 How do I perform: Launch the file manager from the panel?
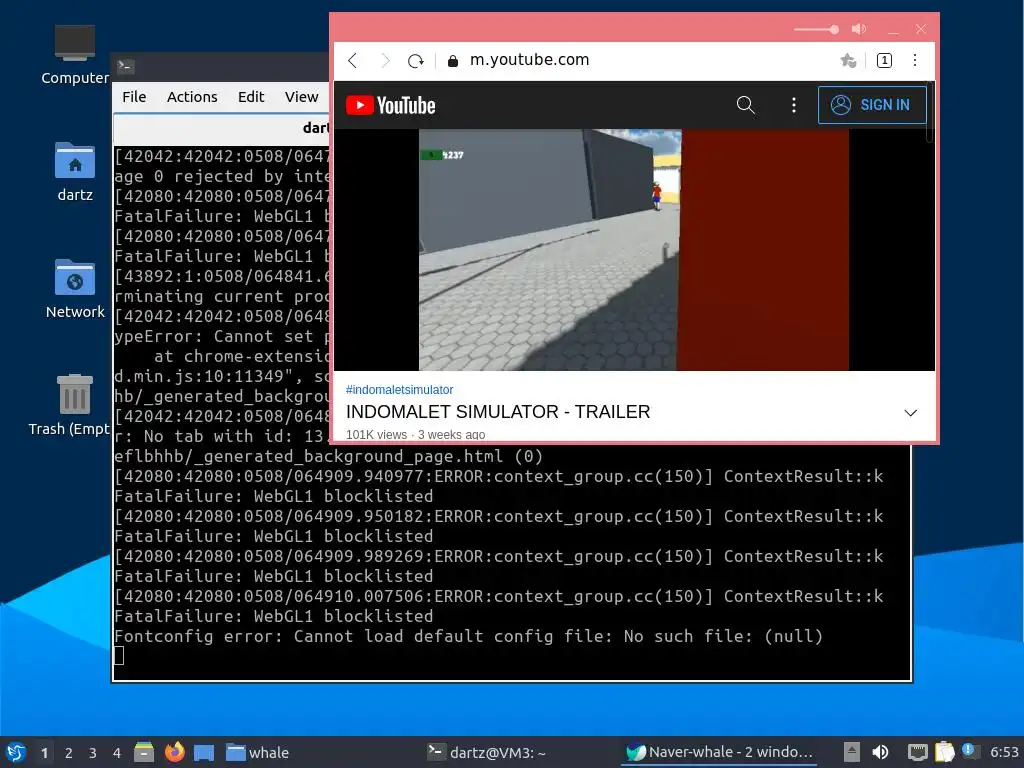(144, 752)
